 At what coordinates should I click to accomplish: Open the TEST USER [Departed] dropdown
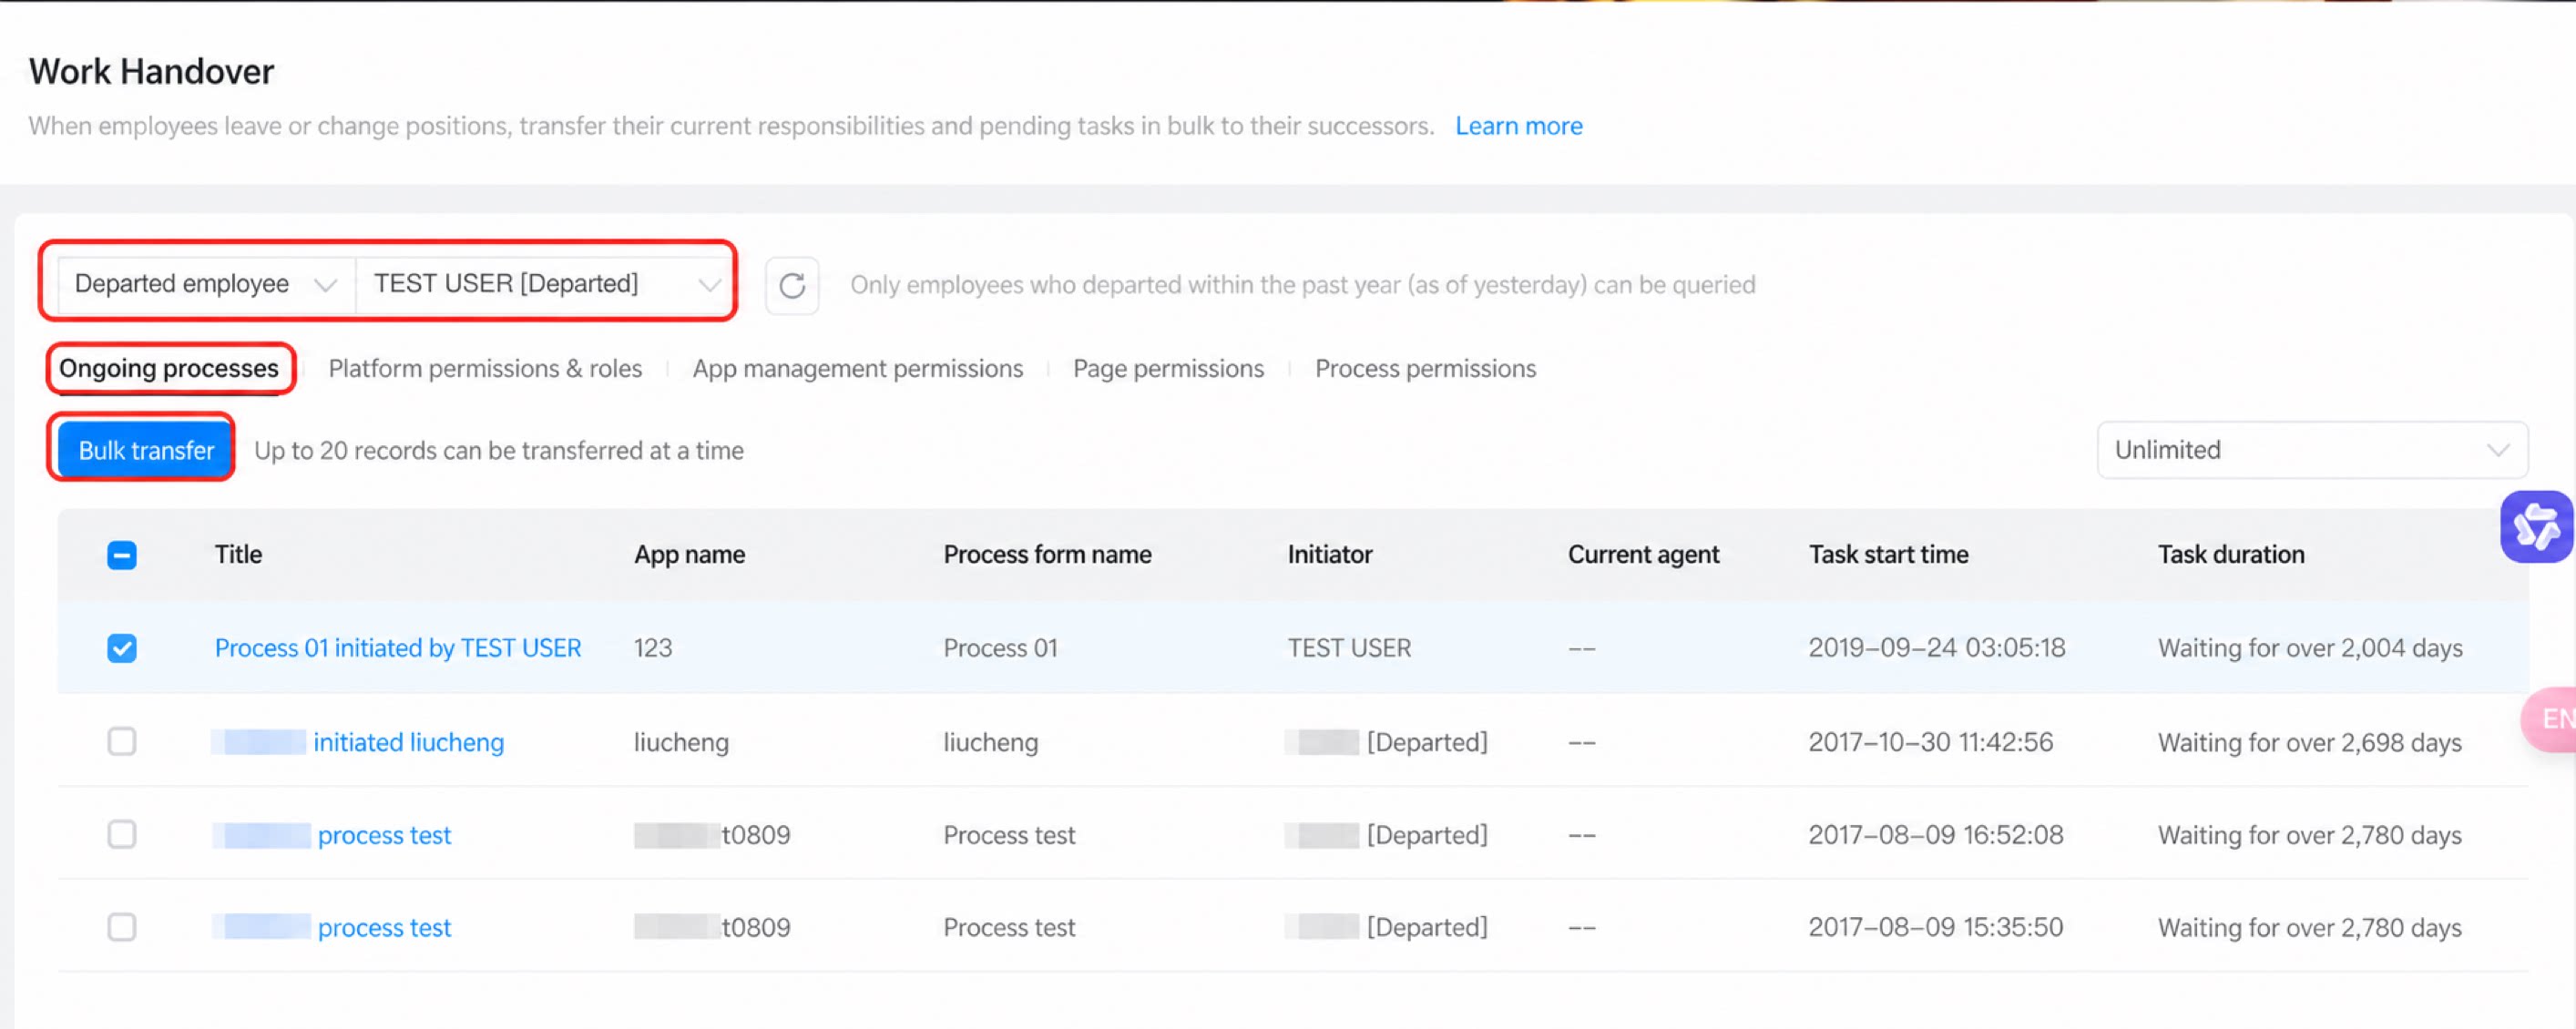pyautogui.click(x=545, y=284)
